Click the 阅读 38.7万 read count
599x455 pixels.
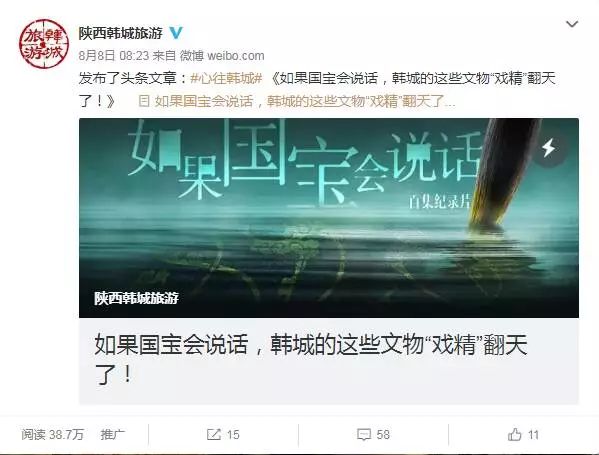52,434
